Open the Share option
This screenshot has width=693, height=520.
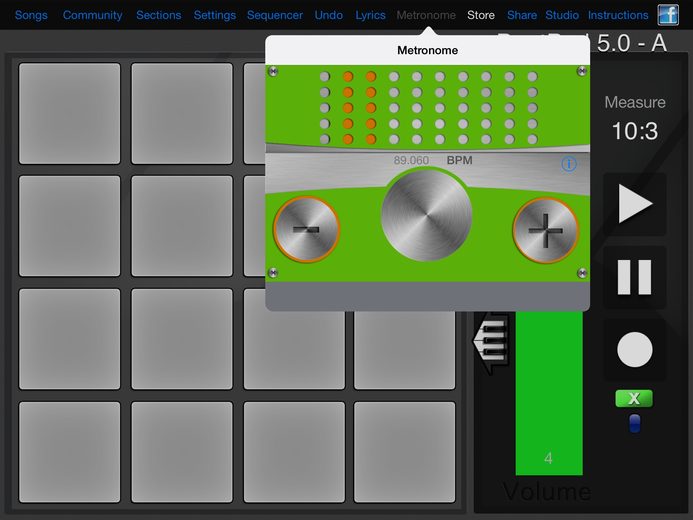pos(522,15)
